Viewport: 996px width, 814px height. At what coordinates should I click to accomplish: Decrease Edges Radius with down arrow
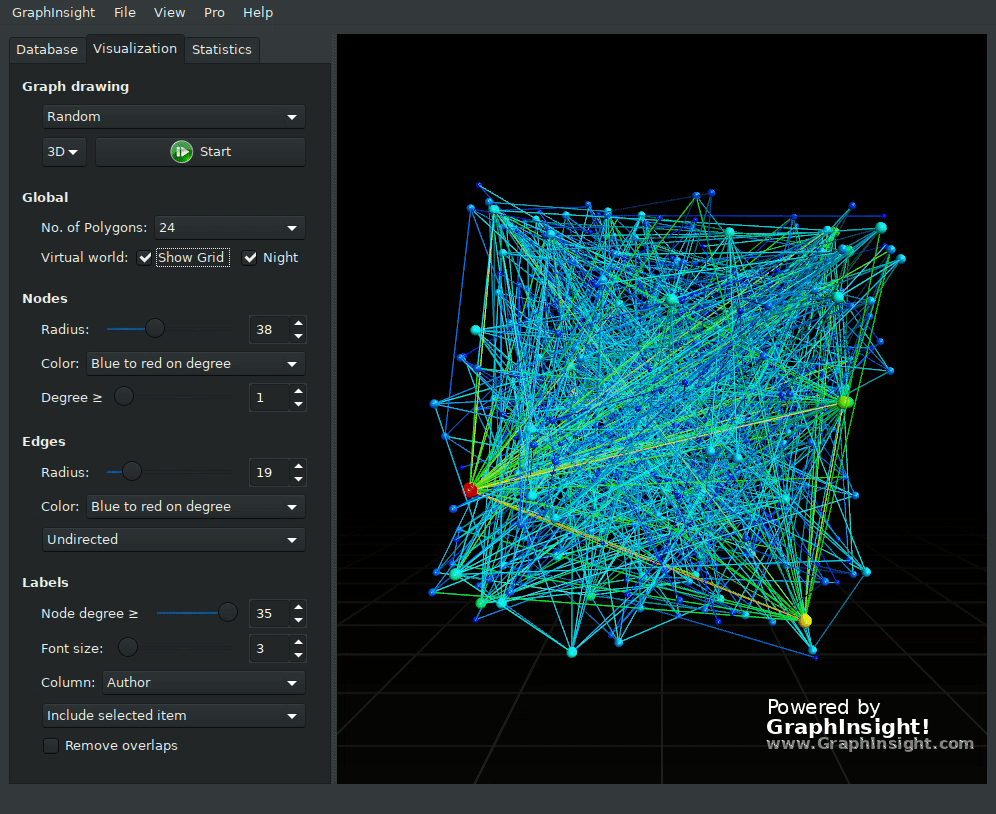(x=298, y=479)
